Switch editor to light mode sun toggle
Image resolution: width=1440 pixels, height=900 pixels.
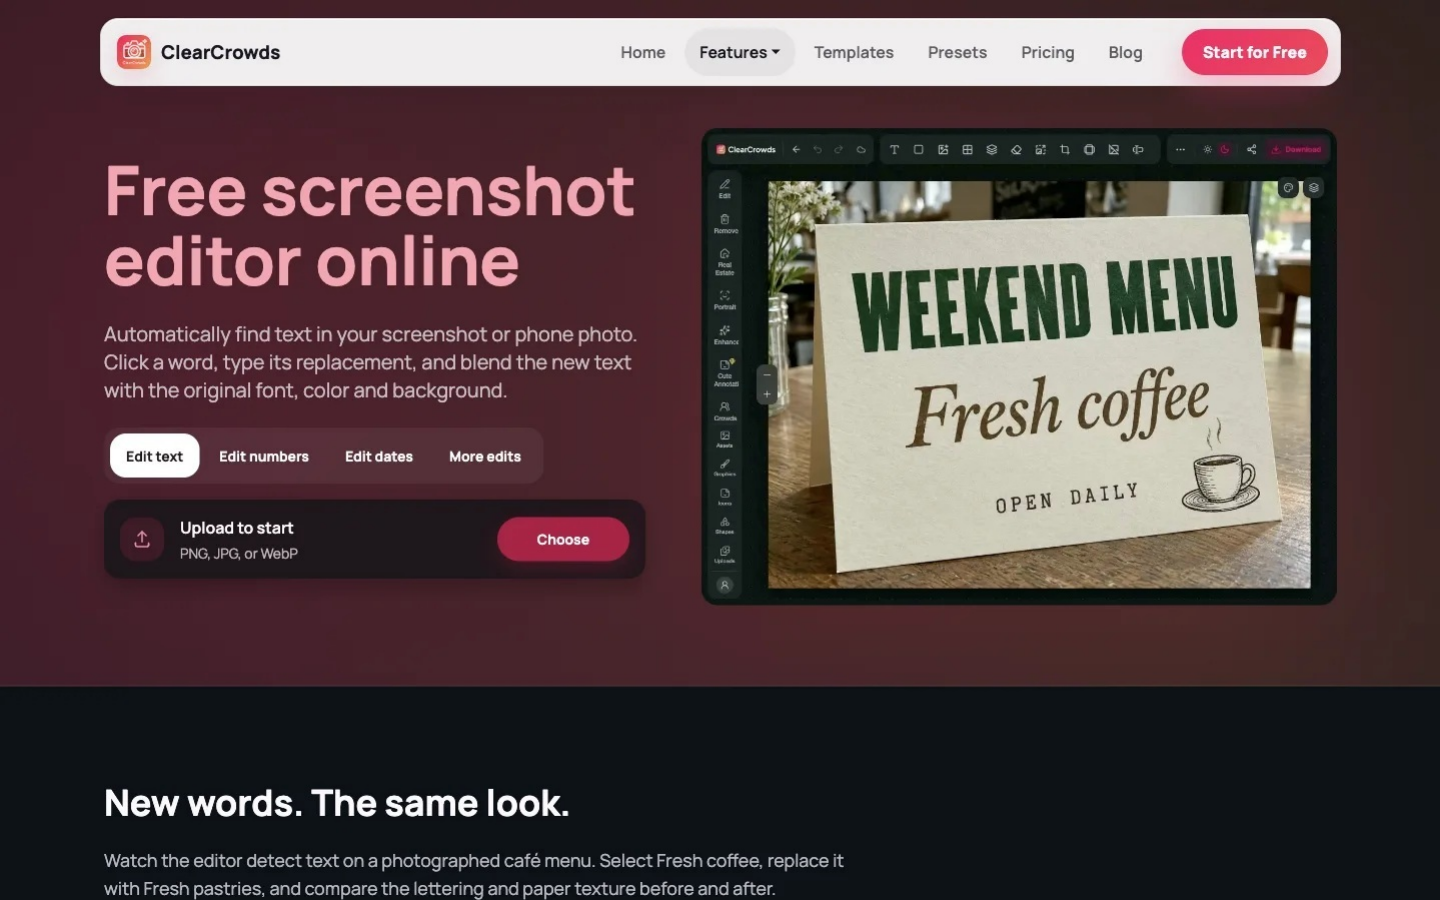point(1207,150)
